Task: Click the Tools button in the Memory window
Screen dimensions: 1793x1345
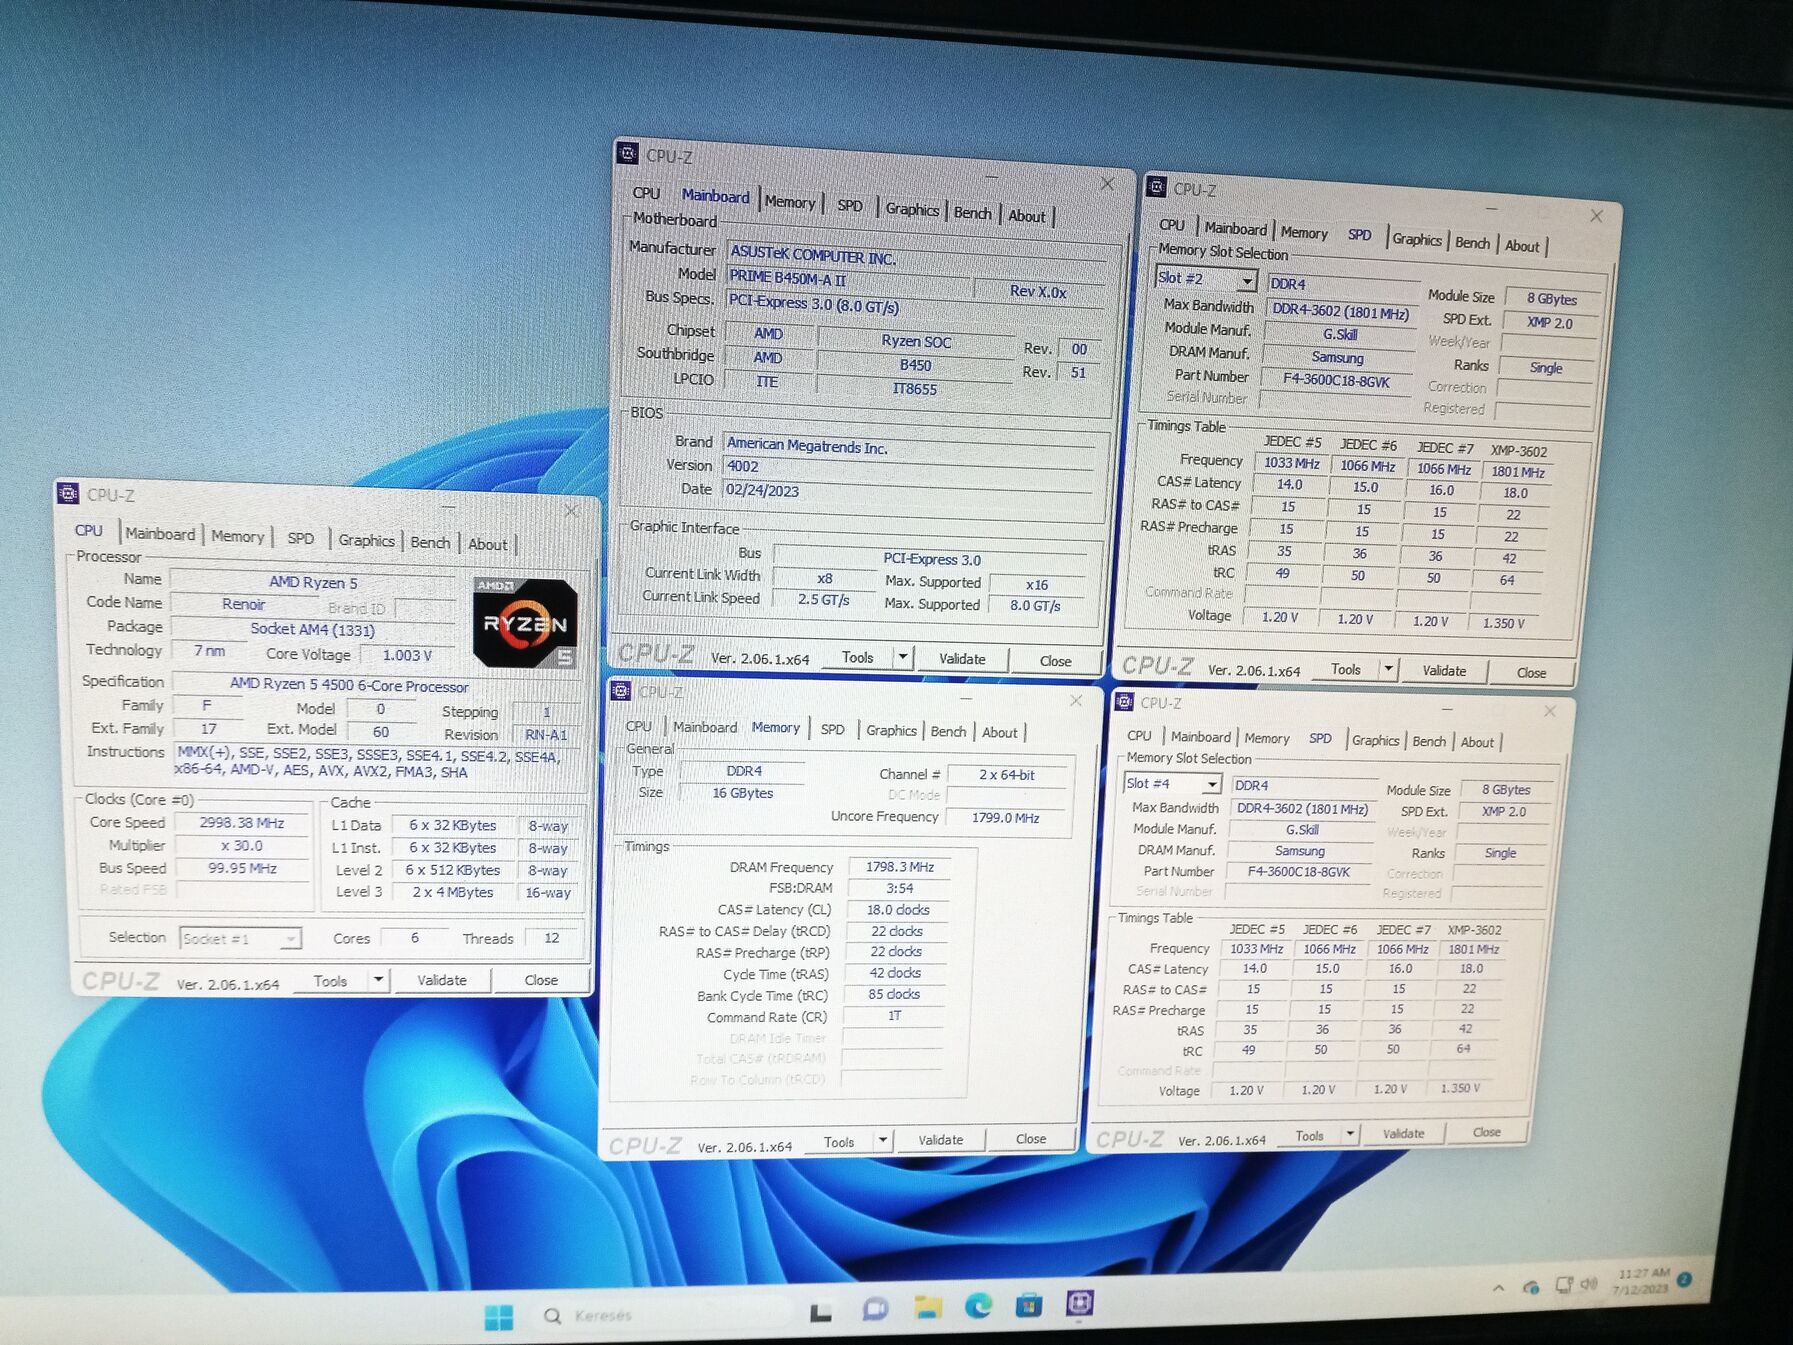Action: pos(839,1141)
